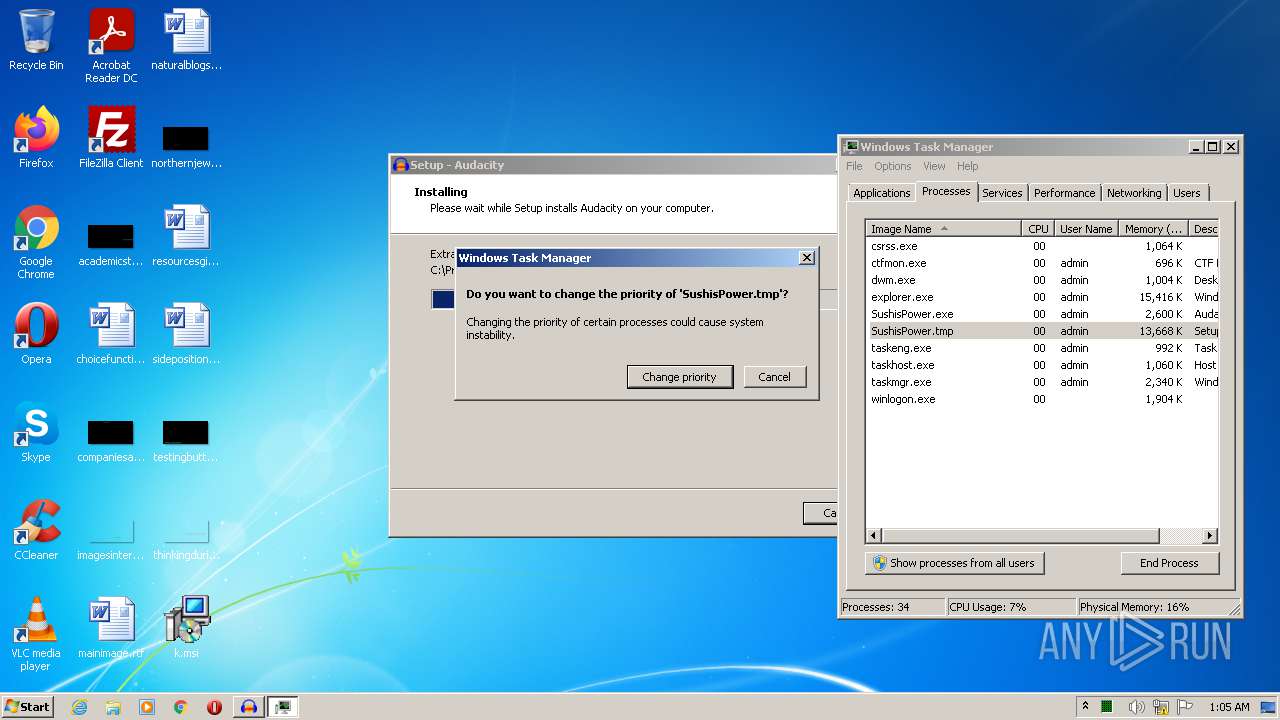
Task: Click Show processes from all users
Action: tap(954, 563)
